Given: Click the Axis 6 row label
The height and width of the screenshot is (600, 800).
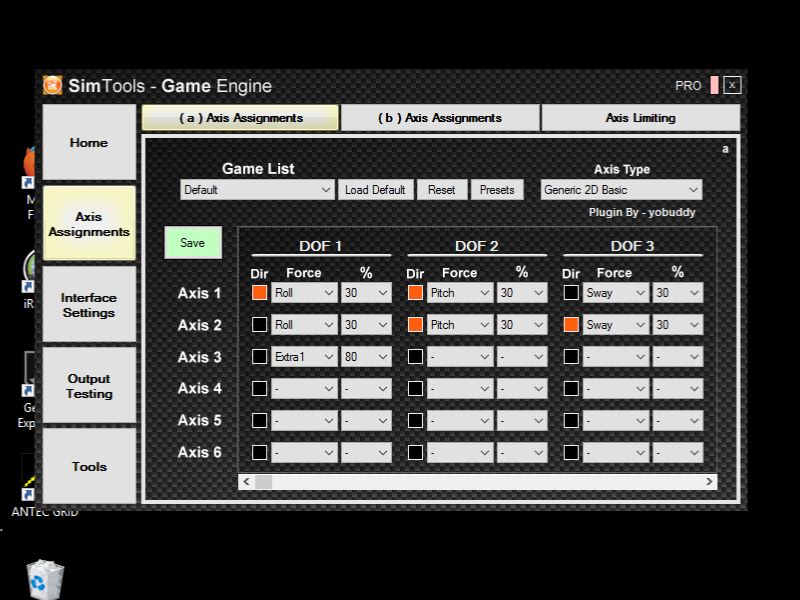Looking at the screenshot, I should [199, 452].
